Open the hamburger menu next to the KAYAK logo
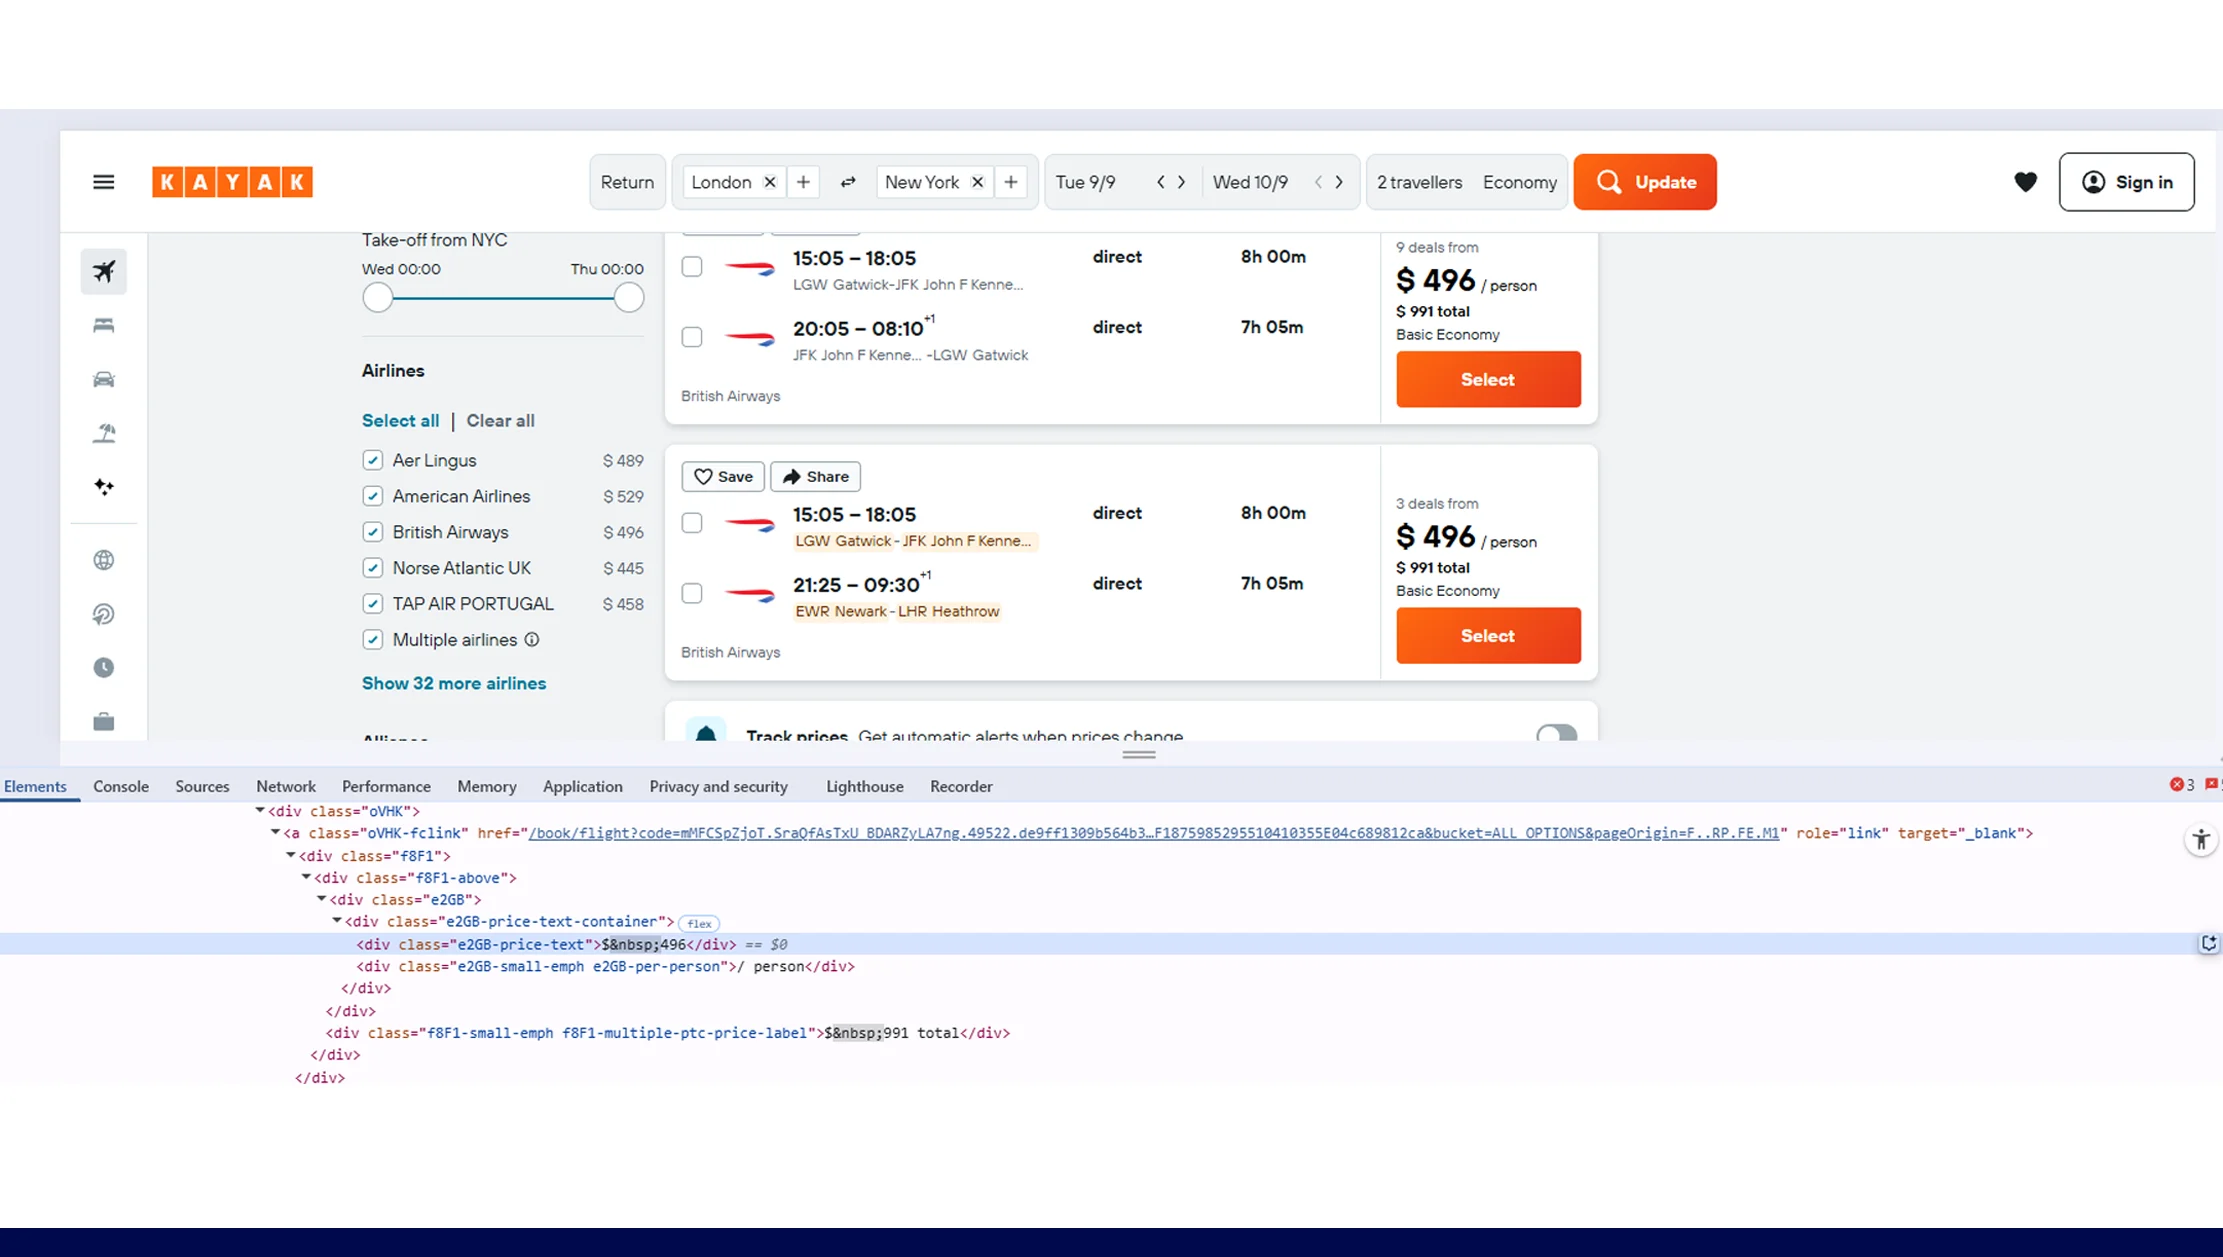 tap(103, 181)
